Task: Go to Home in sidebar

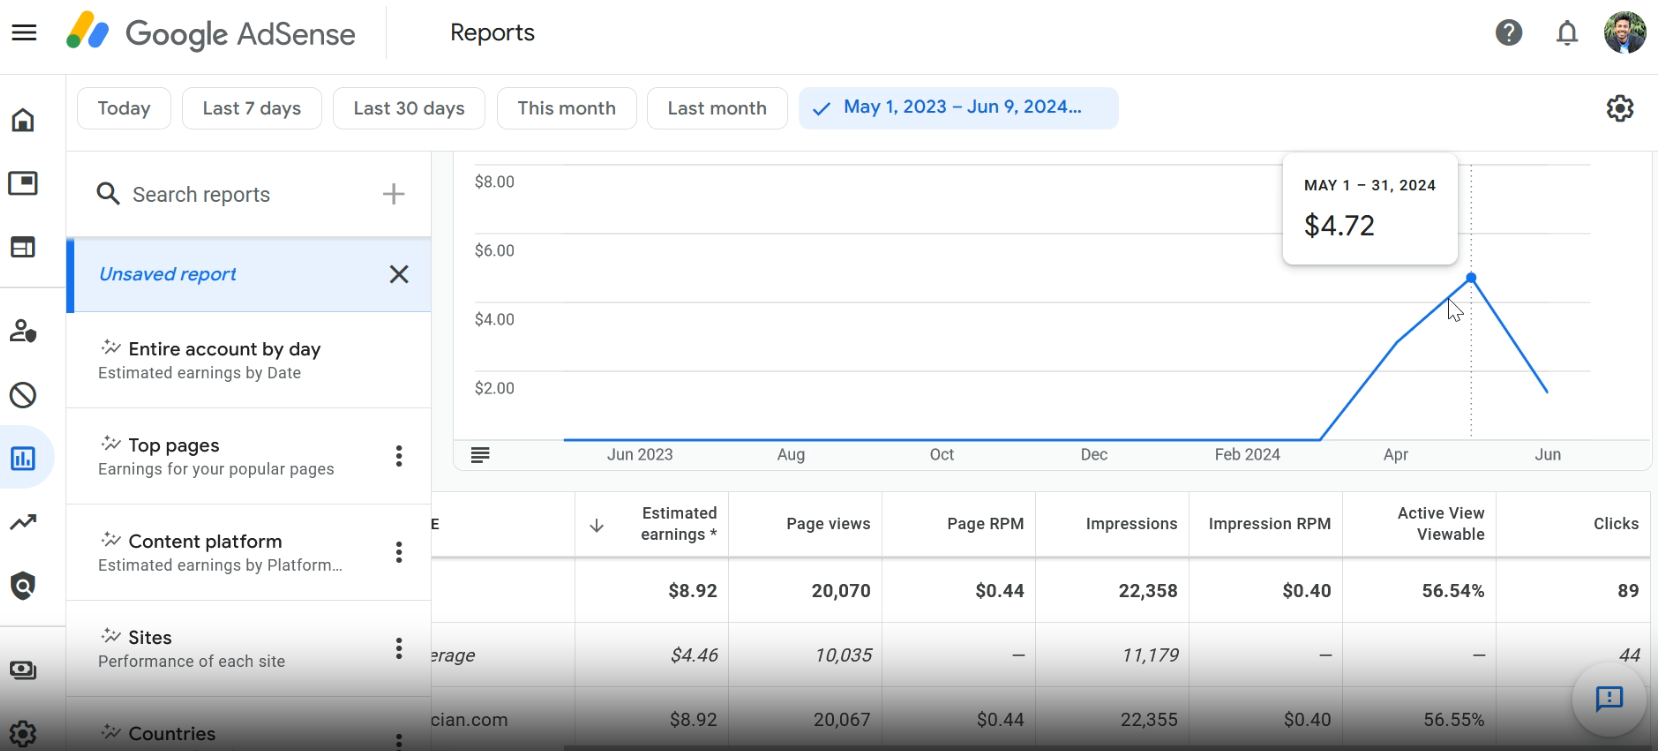Action: click(x=23, y=120)
